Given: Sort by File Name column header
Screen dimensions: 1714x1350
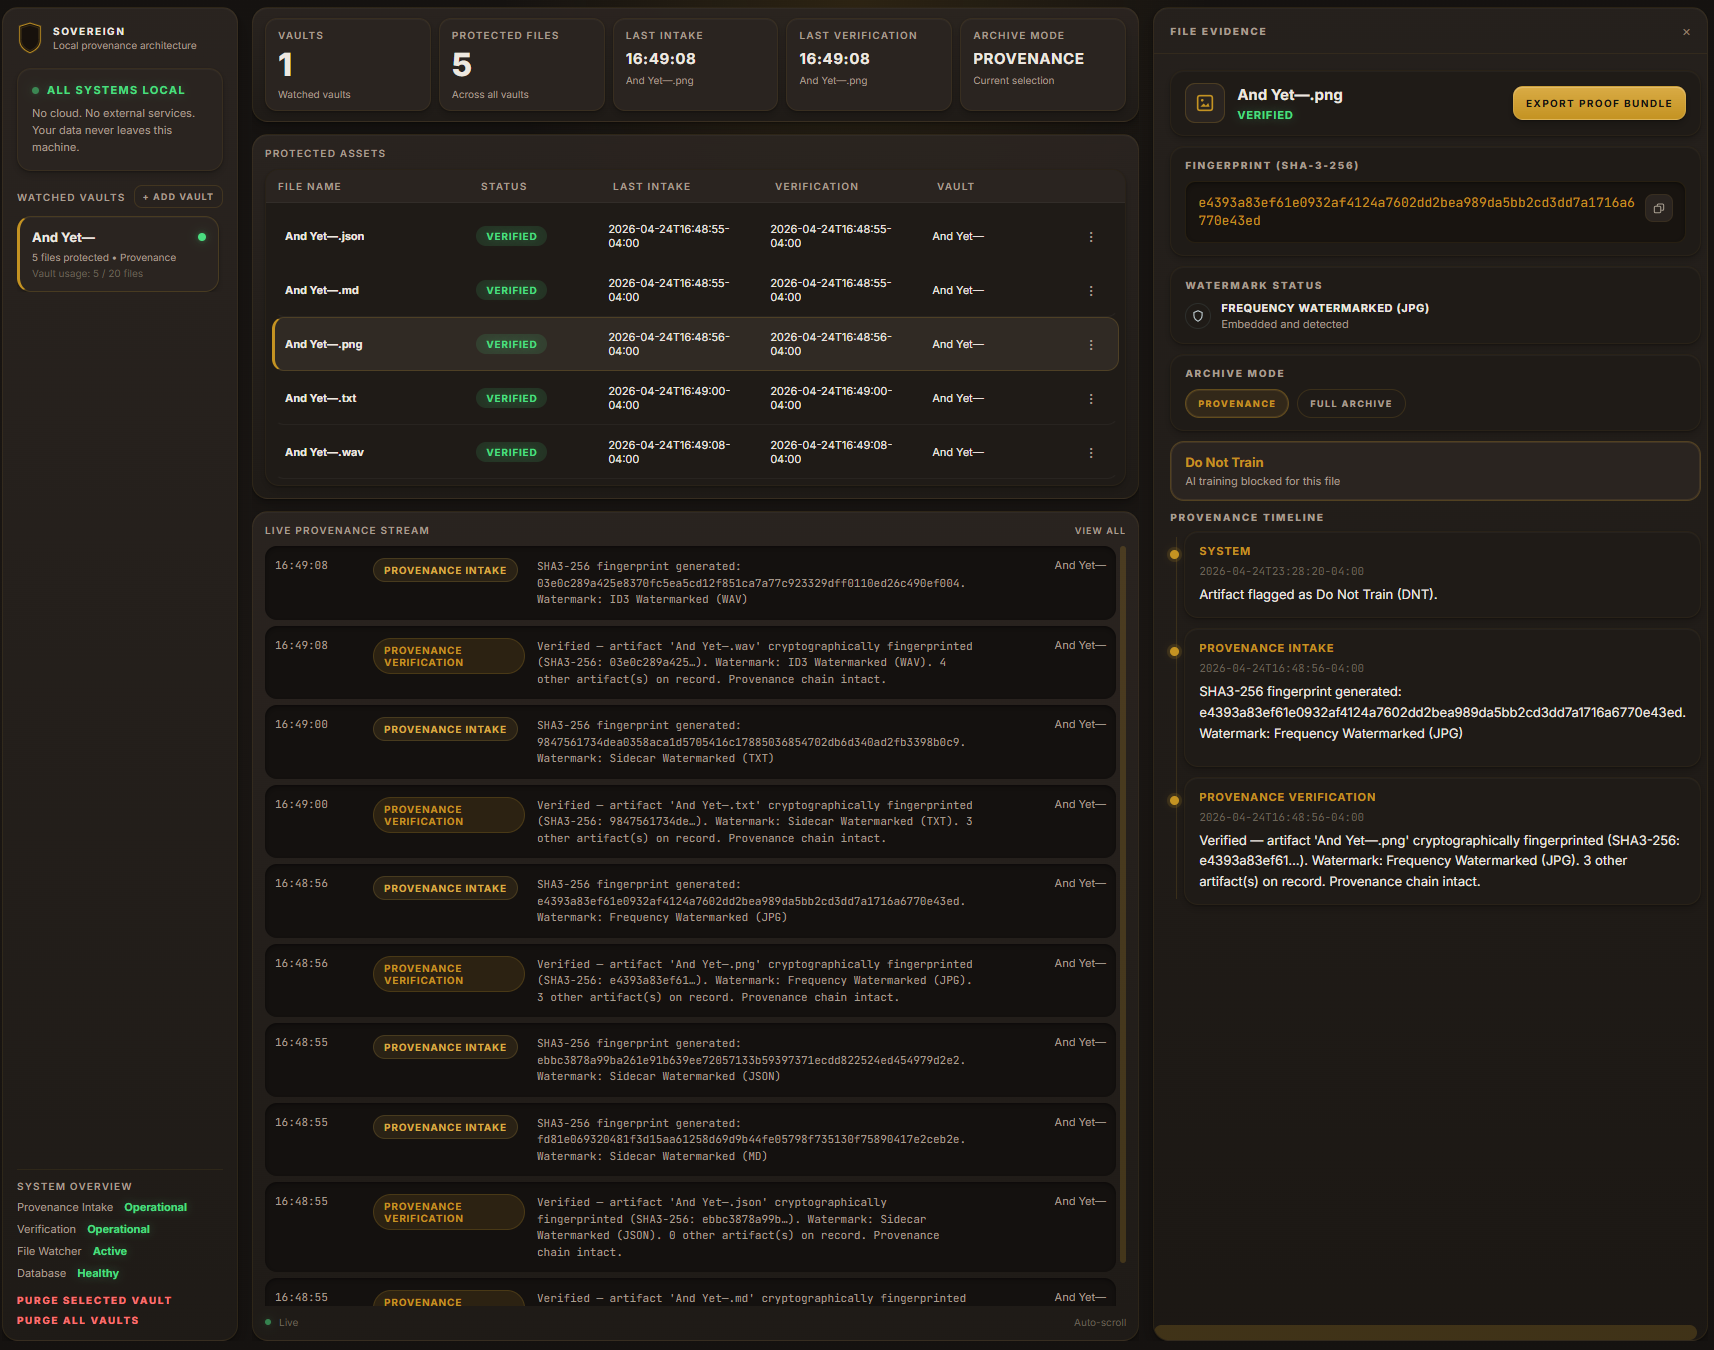Looking at the screenshot, I should coord(309,187).
